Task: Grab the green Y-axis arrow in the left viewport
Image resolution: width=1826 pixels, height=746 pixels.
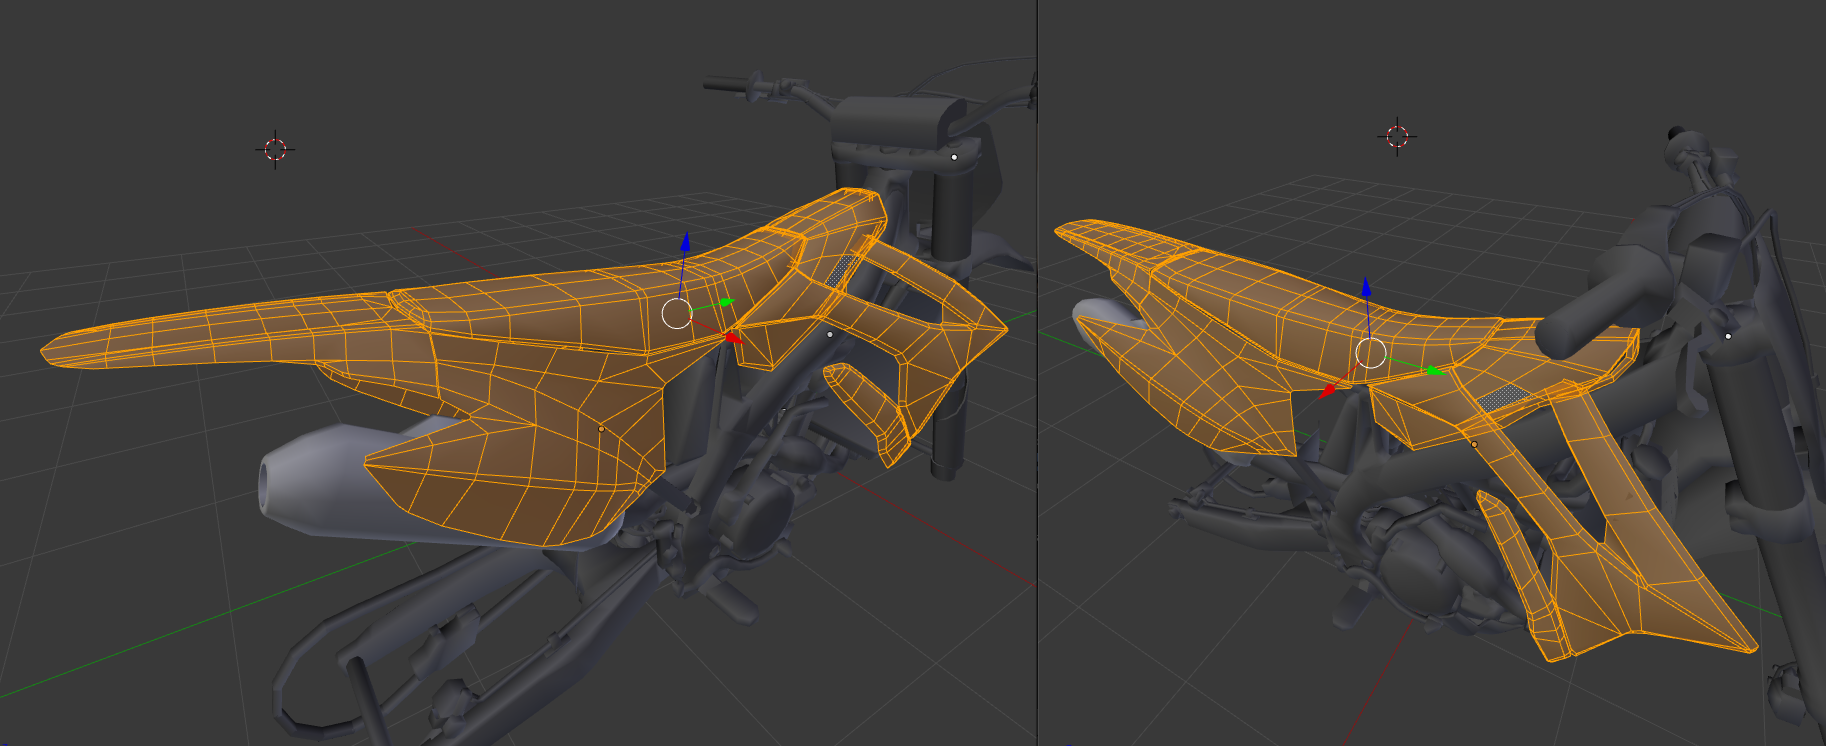Action: (x=726, y=301)
